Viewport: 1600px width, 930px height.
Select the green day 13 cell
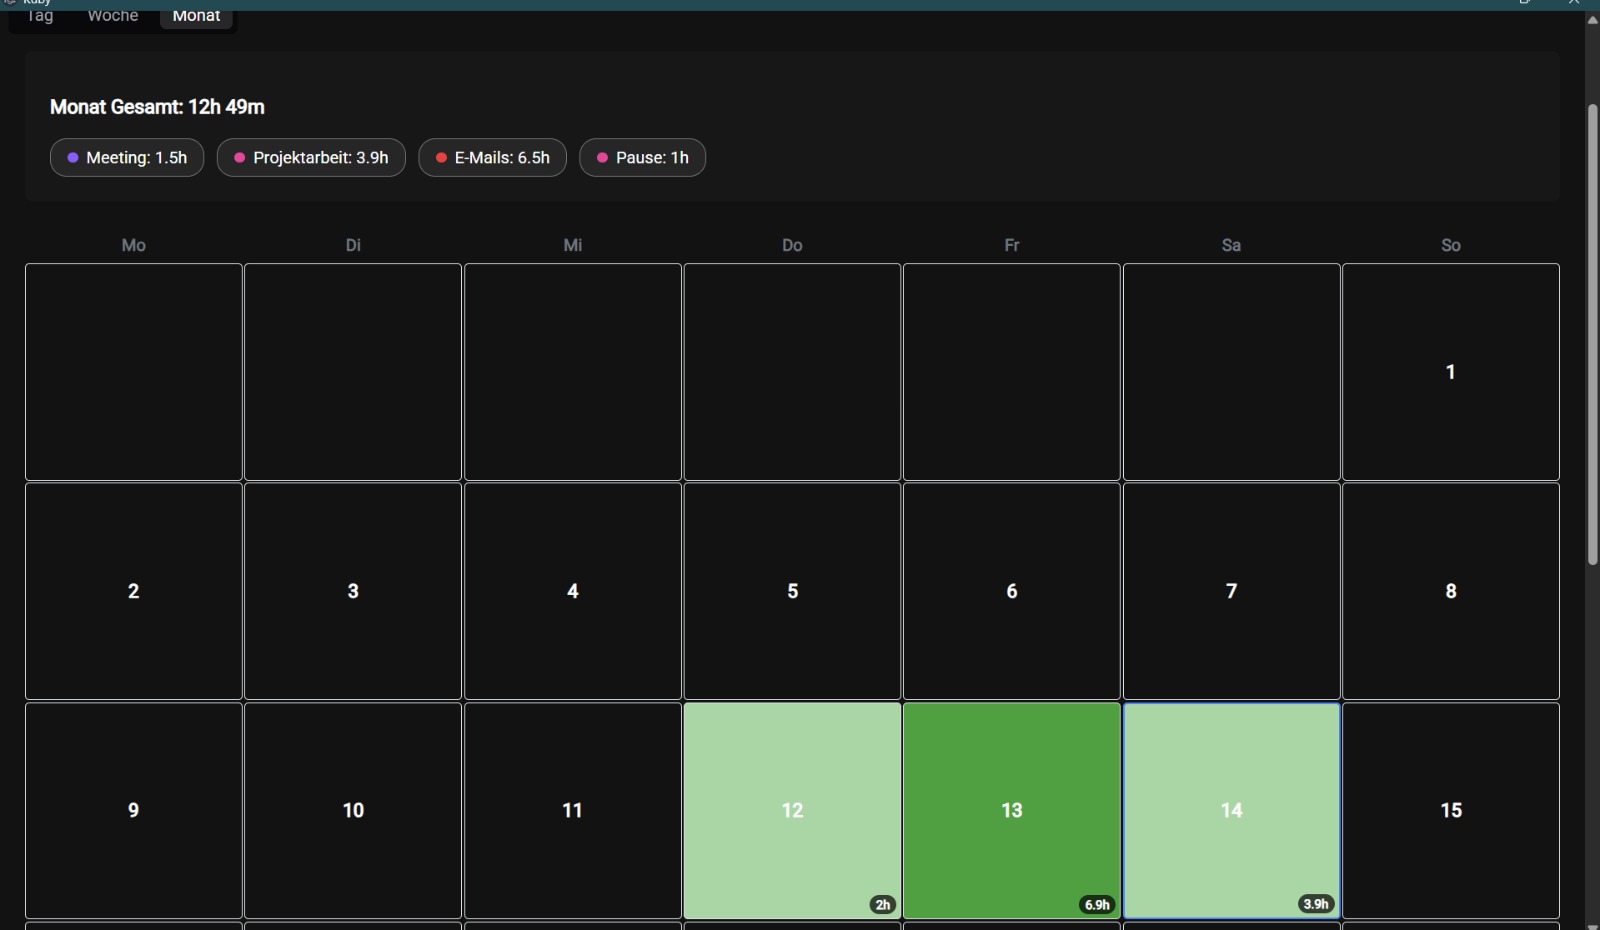1011,810
